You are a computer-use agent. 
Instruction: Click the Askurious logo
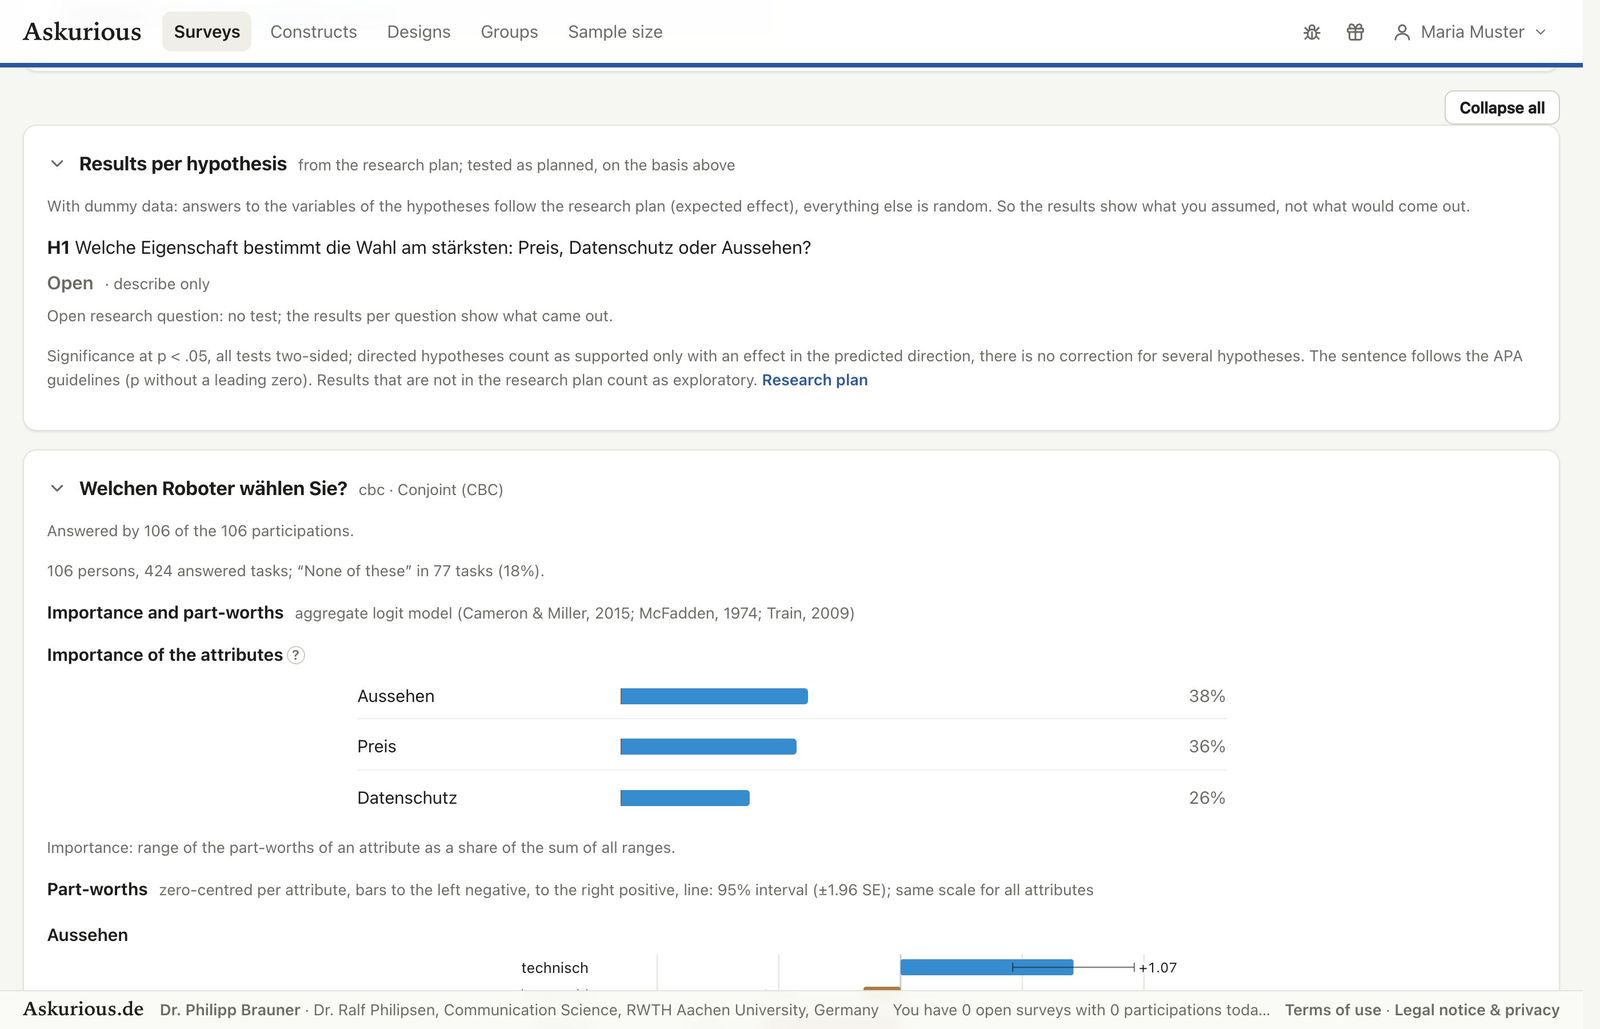tap(82, 32)
